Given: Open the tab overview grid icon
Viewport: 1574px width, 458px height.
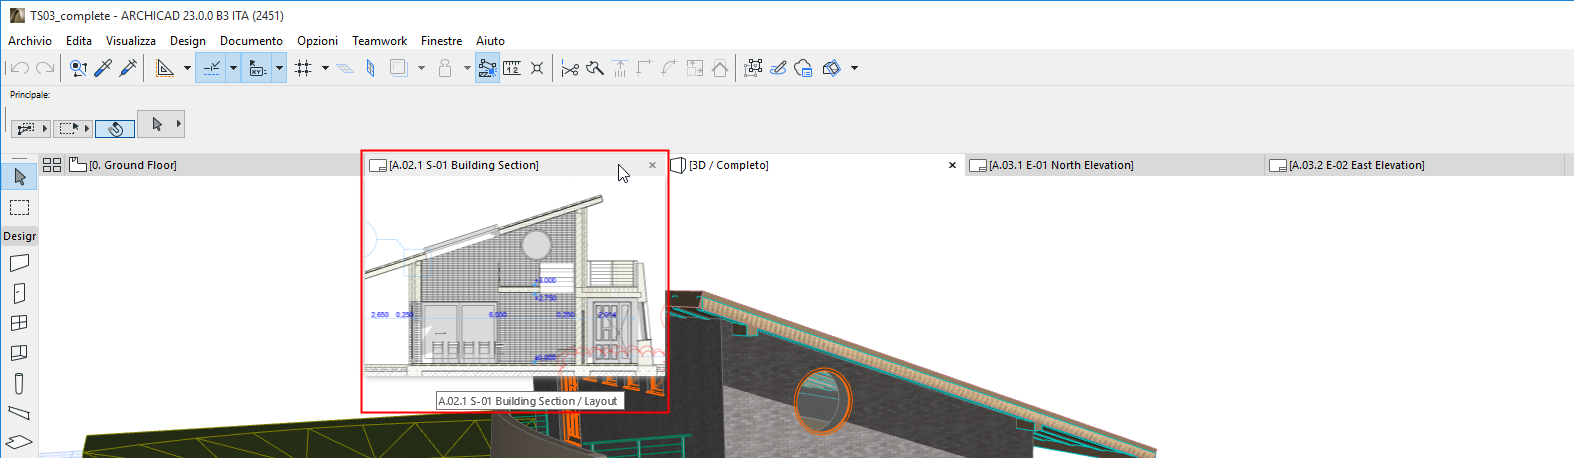Looking at the screenshot, I should point(52,165).
